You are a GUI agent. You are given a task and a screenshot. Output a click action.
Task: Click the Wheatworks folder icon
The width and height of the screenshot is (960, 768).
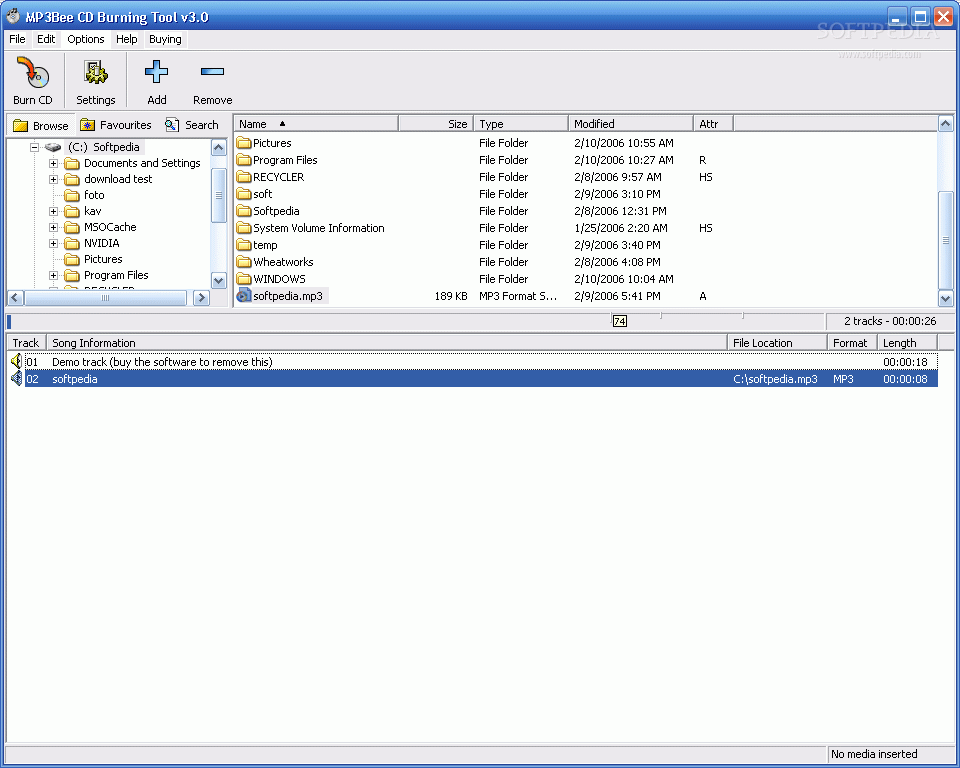[x=244, y=262]
